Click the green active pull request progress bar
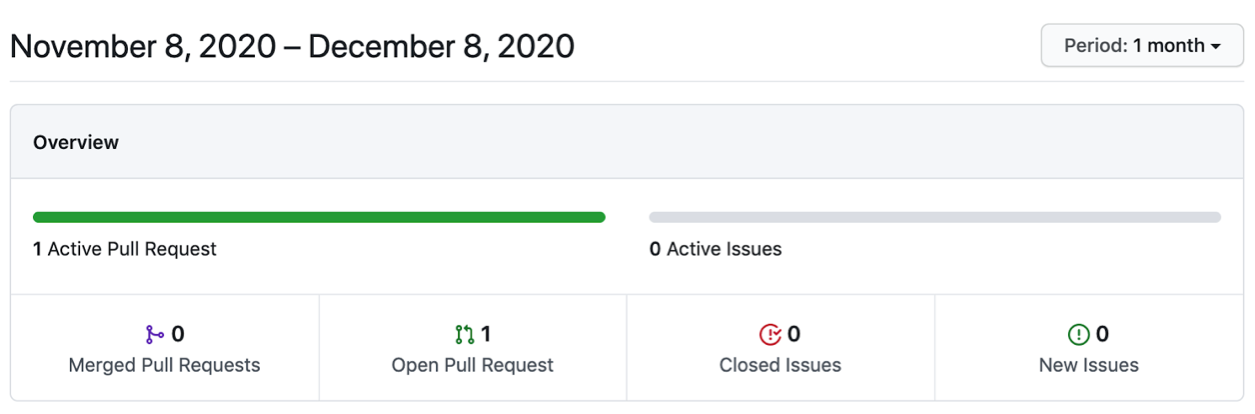The height and width of the screenshot is (414, 1255). click(x=319, y=217)
